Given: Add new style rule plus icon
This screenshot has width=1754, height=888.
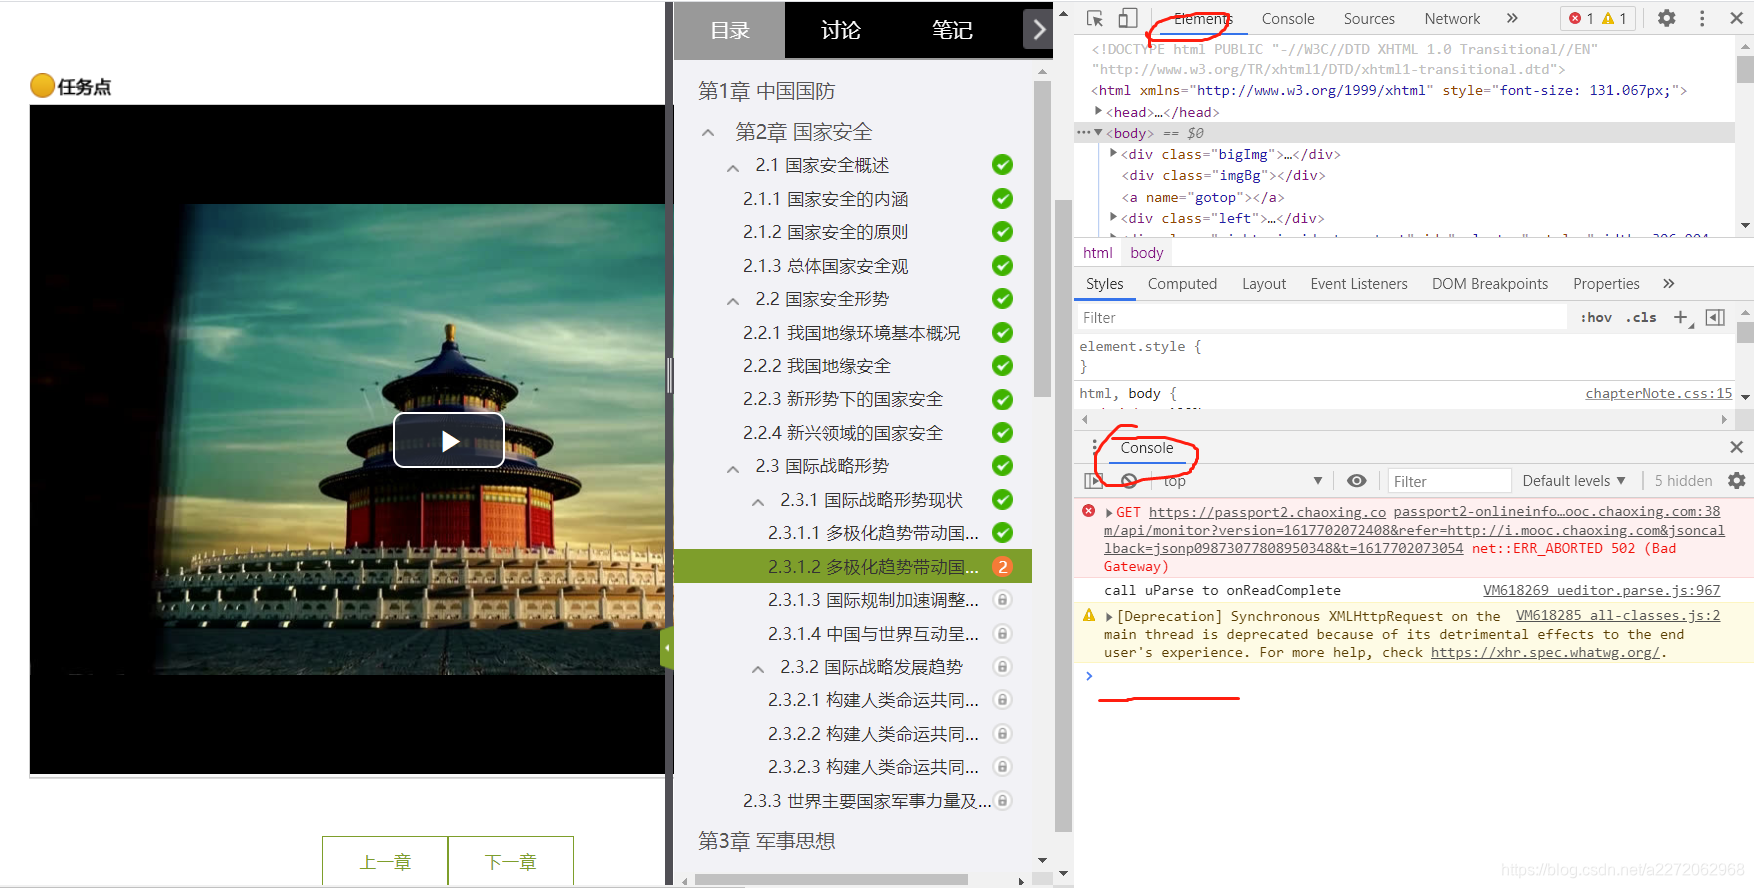Looking at the screenshot, I should click(x=1681, y=317).
